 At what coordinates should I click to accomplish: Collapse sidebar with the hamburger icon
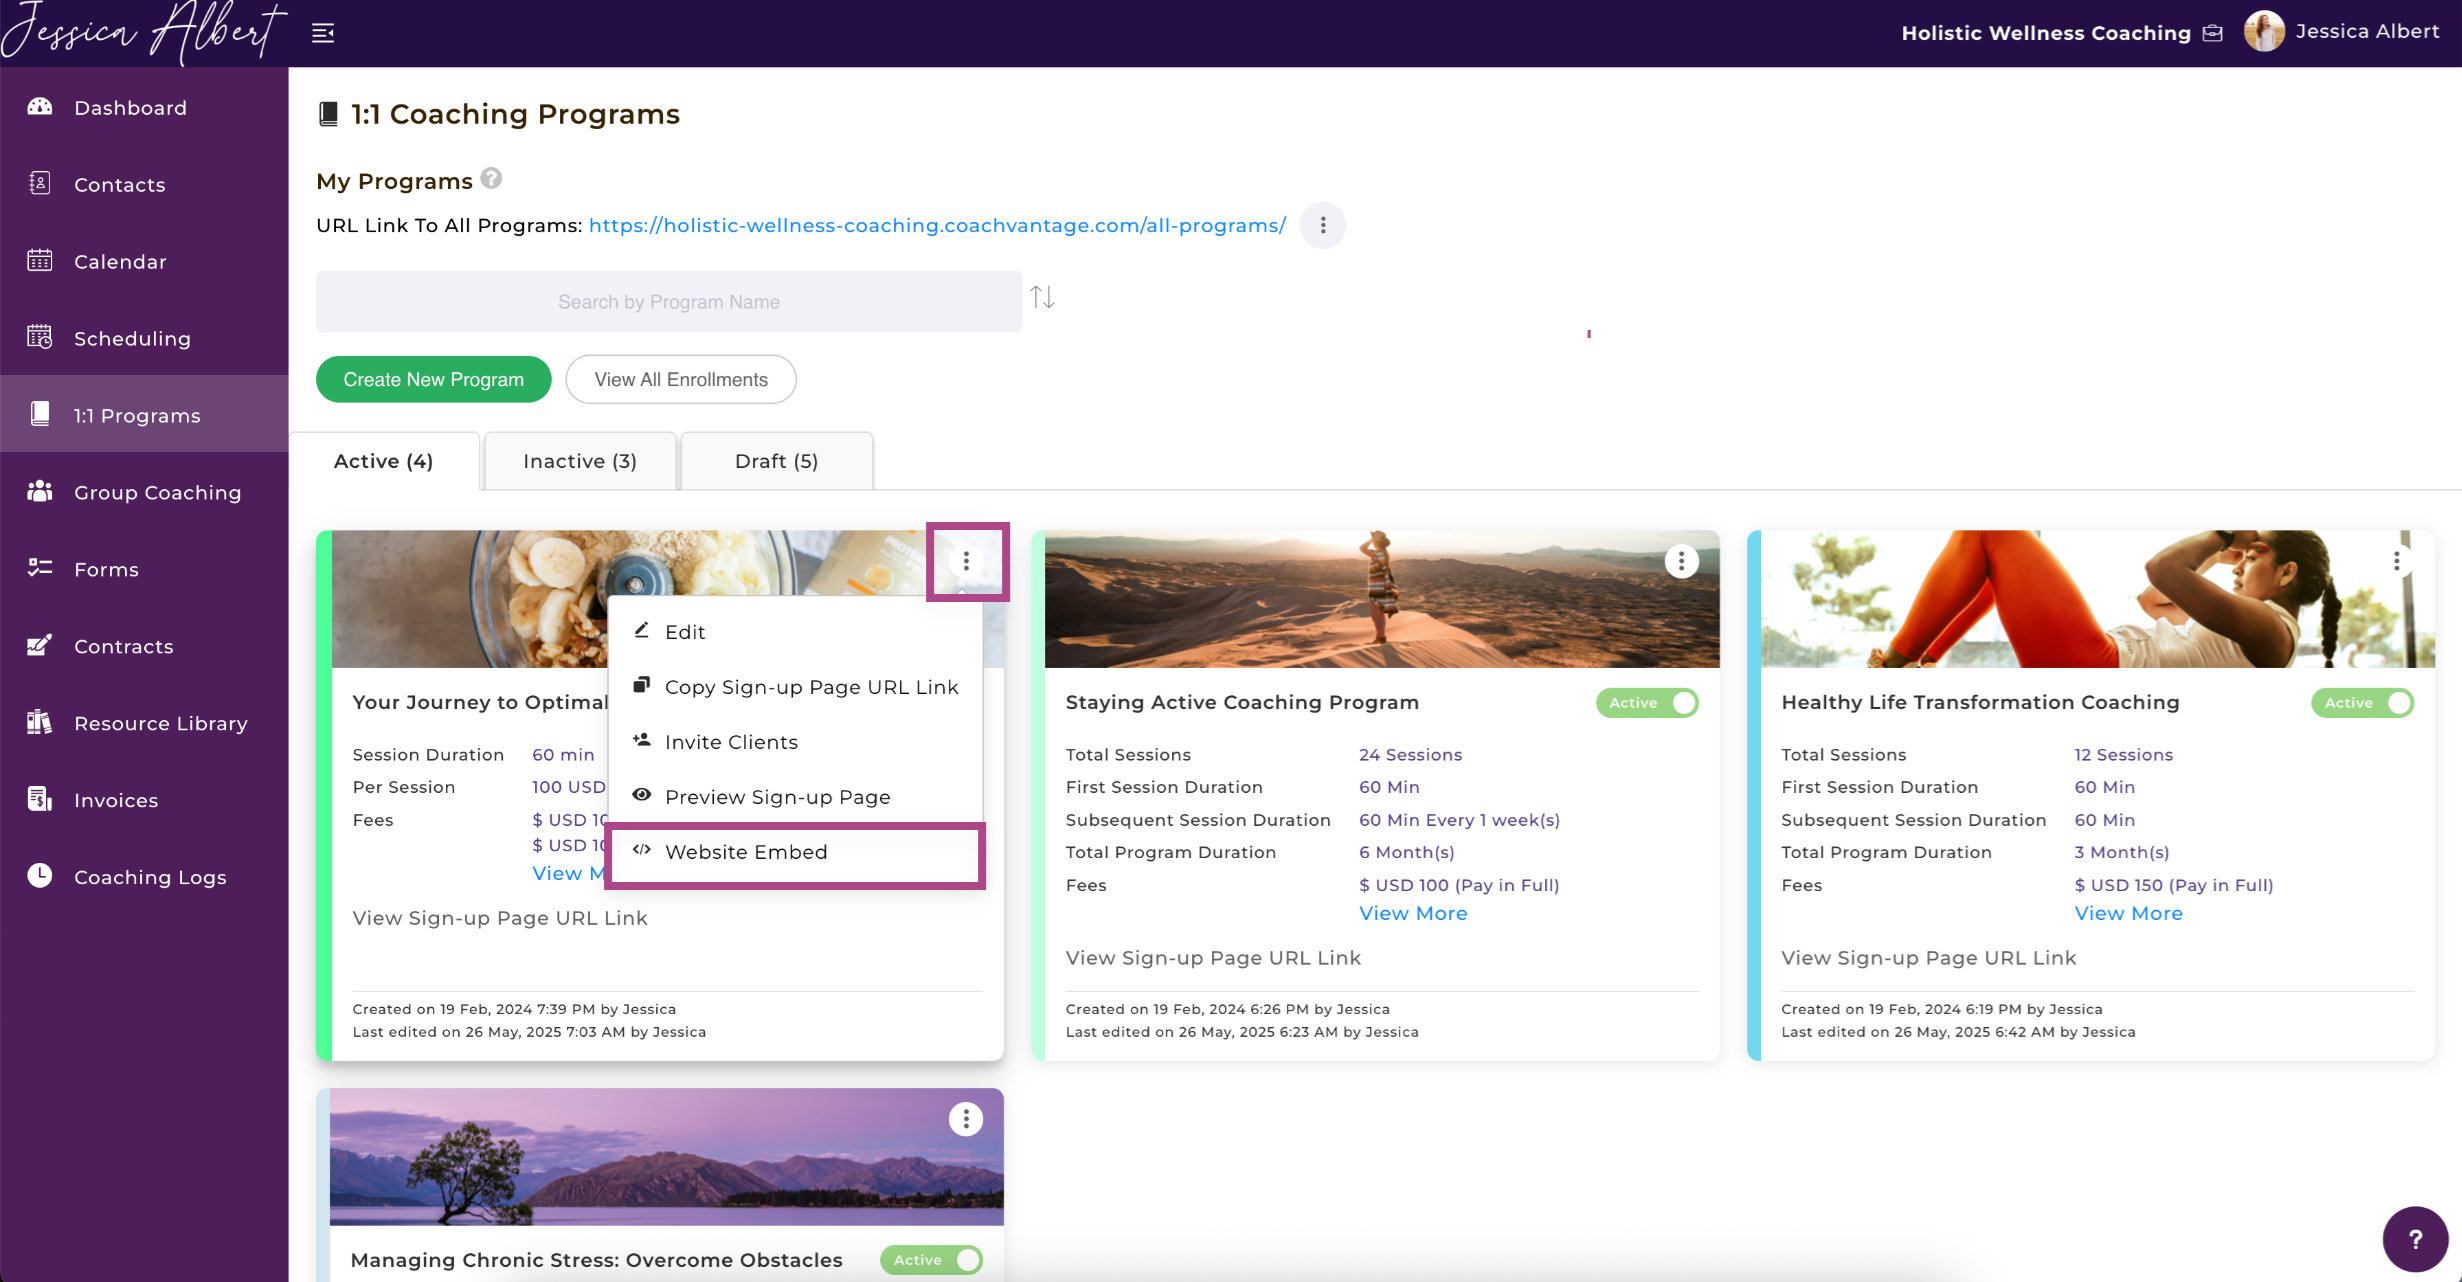click(x=323, y=33)
